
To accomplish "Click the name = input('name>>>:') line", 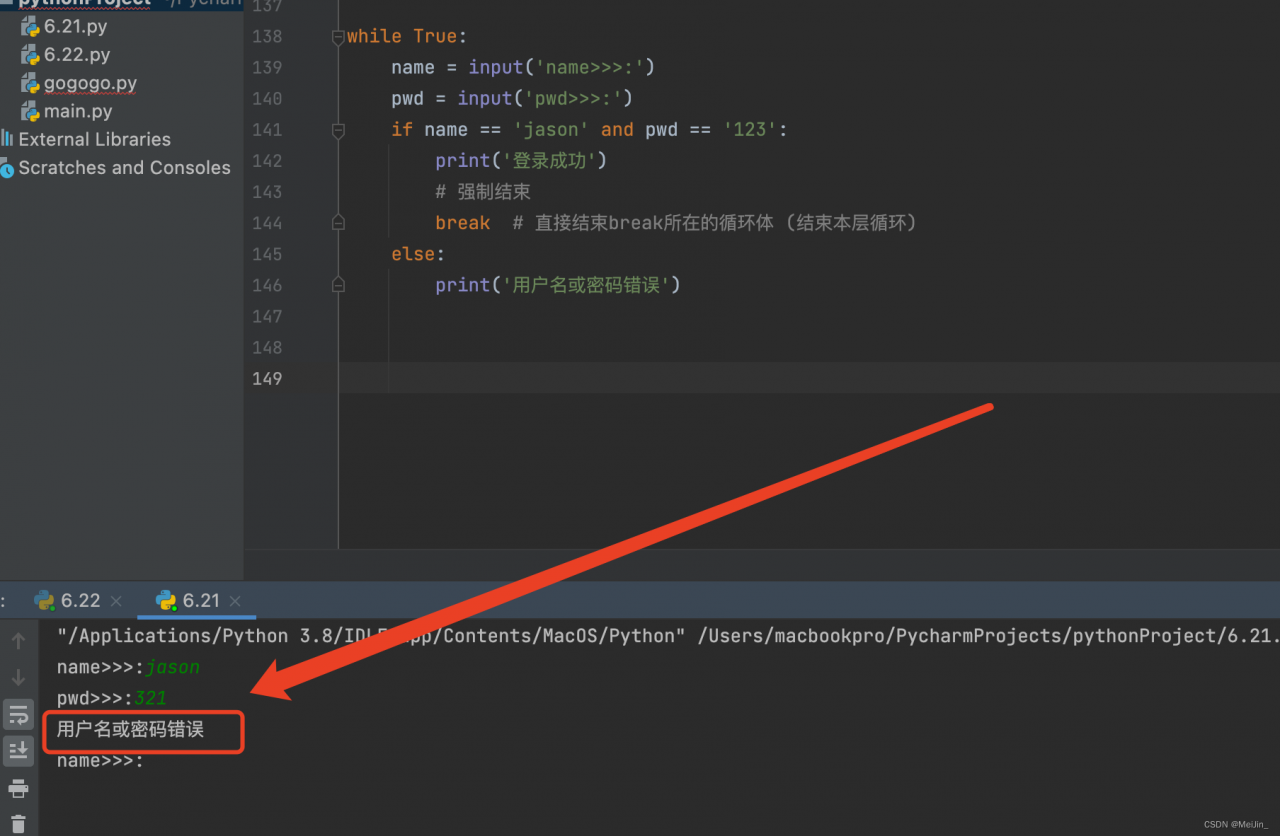I will tap(523, 67).
